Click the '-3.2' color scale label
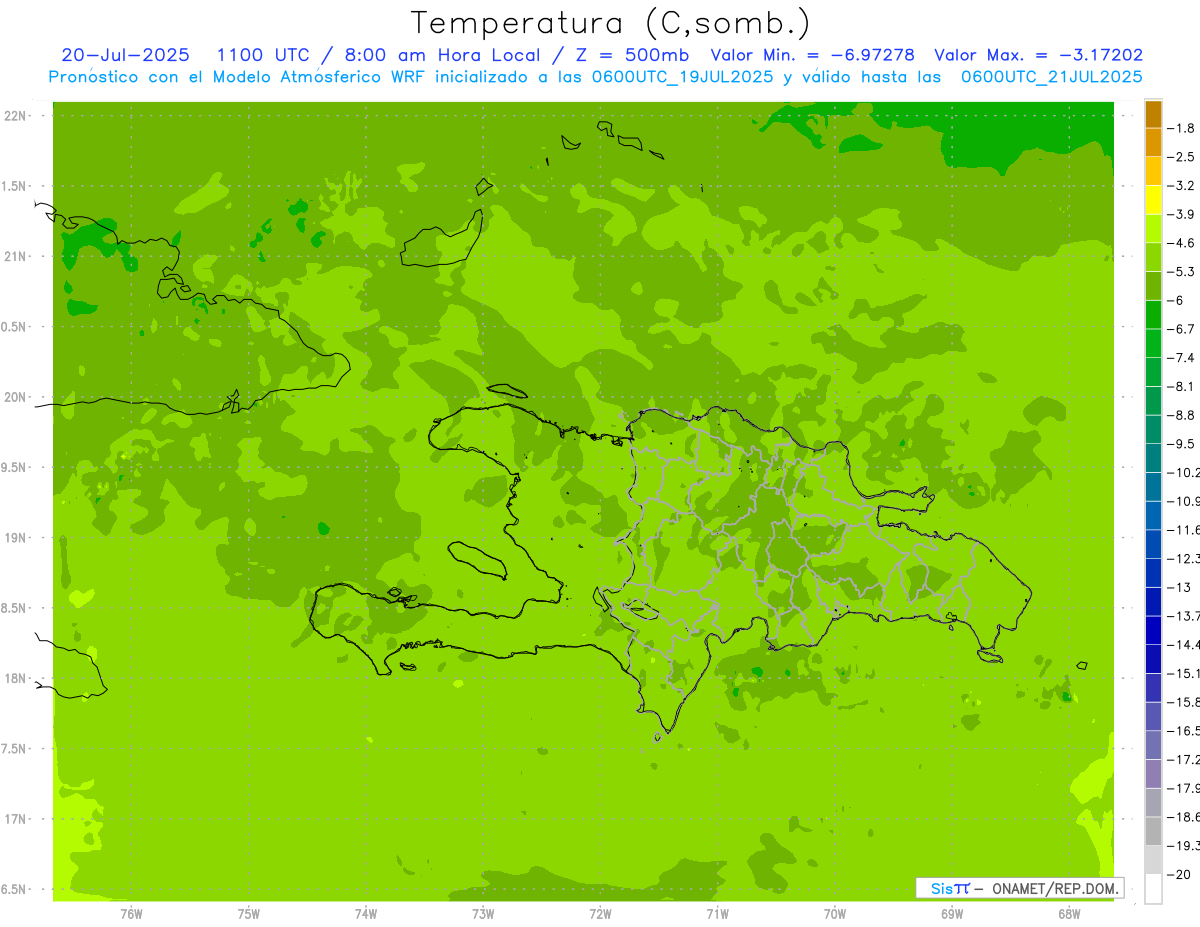Screen dimensions: 1200x927 point(1182,185)
